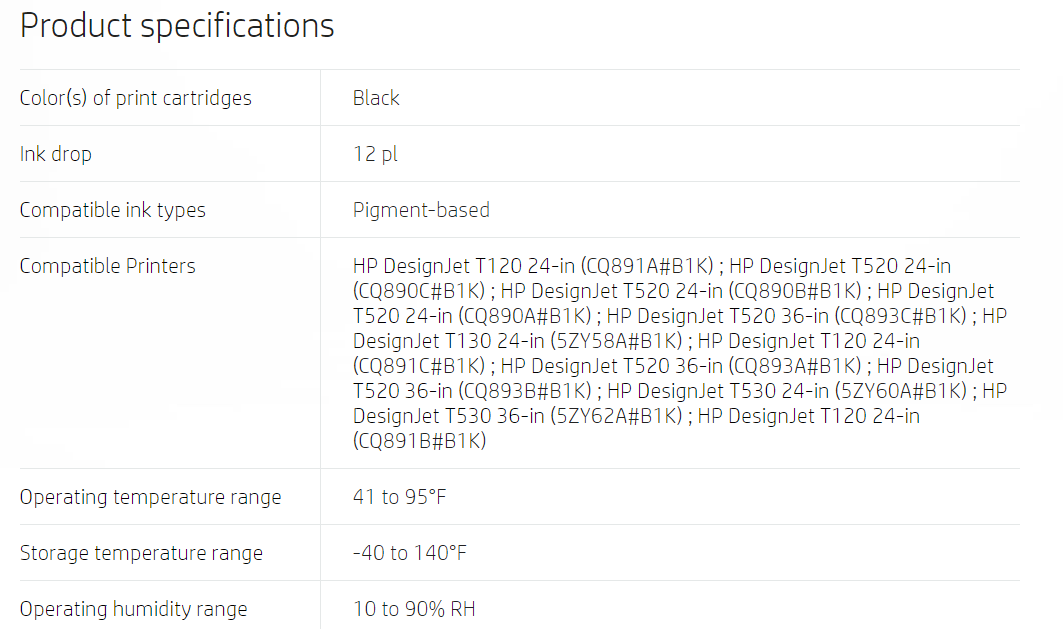Click the '10 to 90% RH' value
The width and height of the screenshot is (1063, 629).
point(414,609)
